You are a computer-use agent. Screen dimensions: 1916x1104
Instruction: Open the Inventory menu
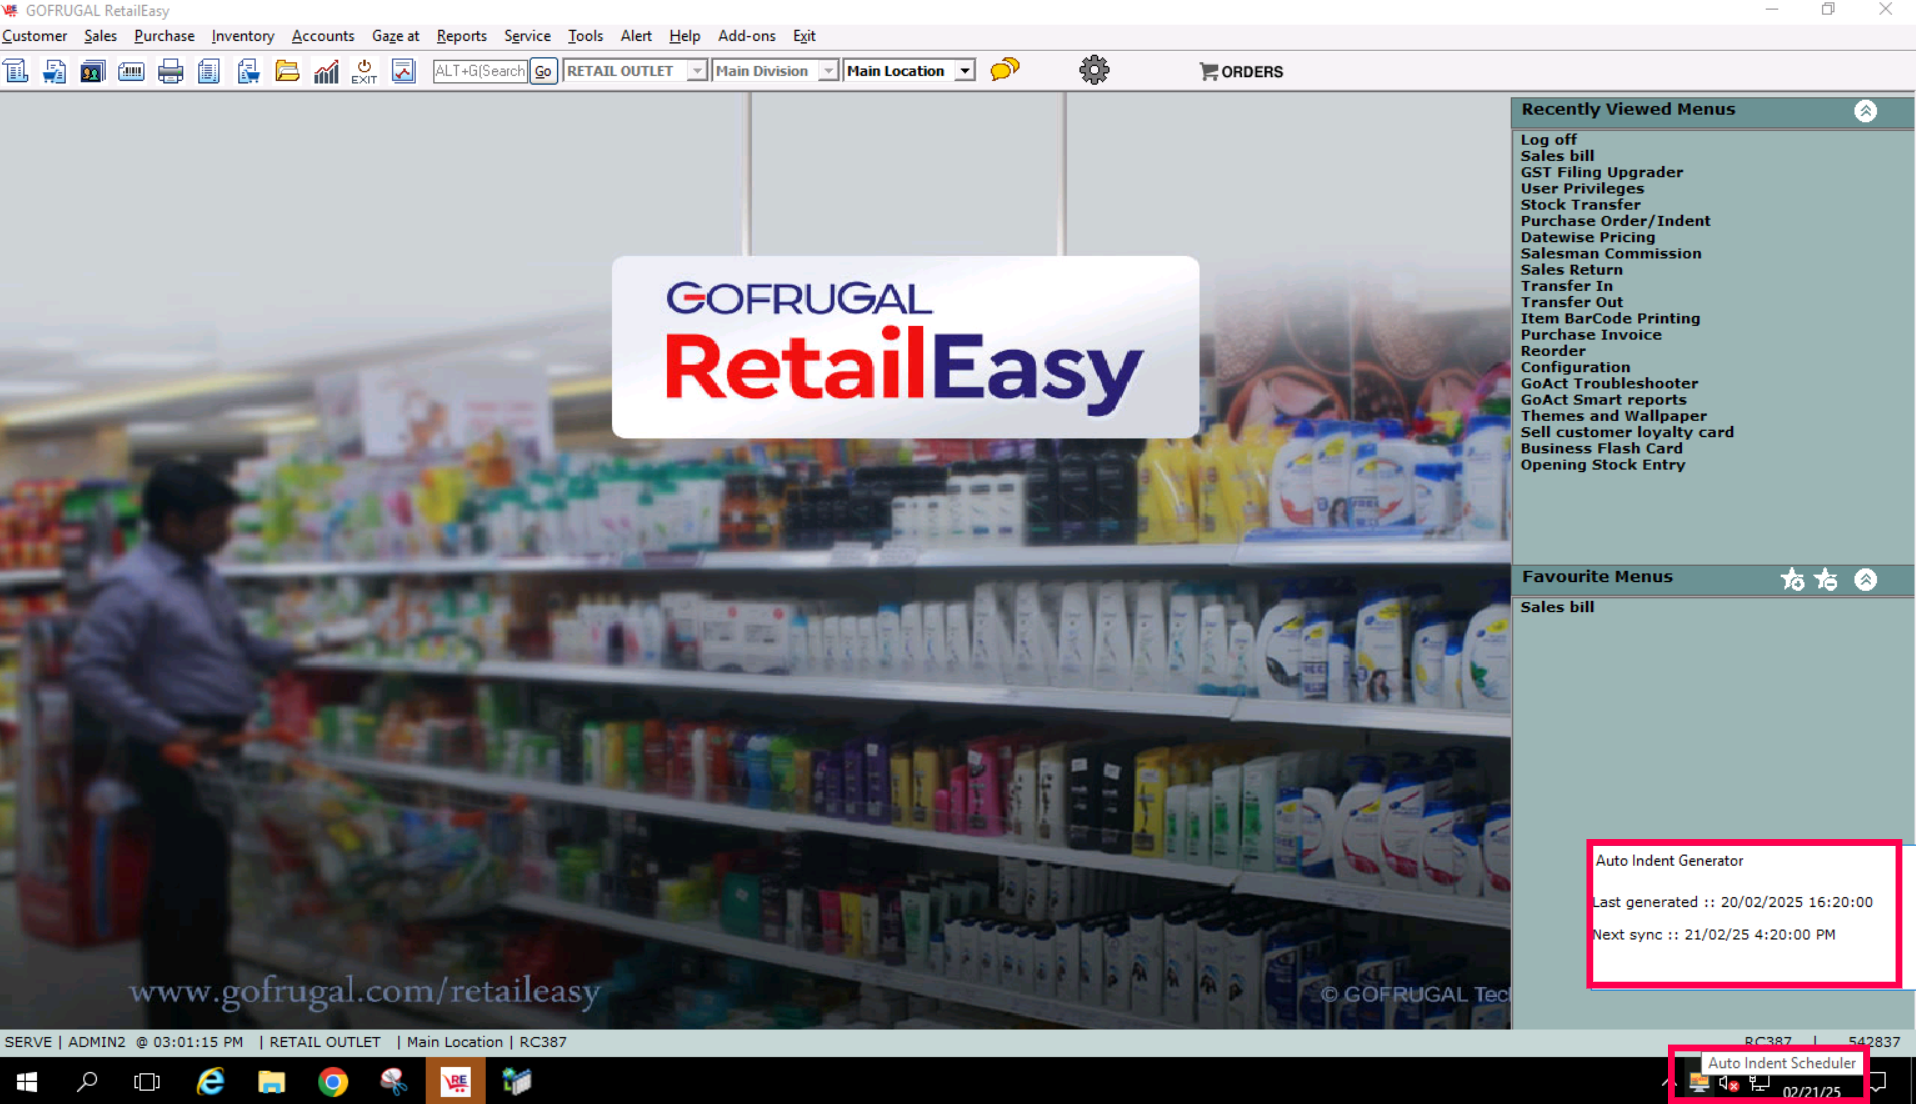click(x=243, y=36)
